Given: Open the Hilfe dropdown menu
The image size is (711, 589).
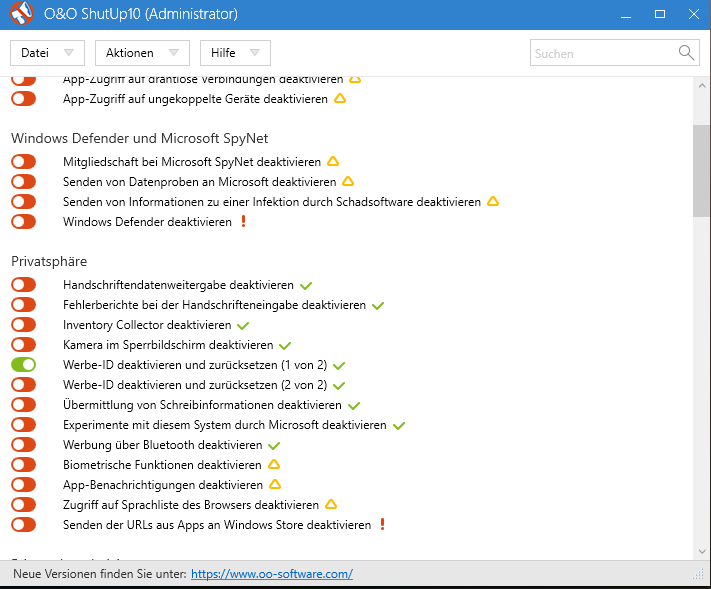Looking at the screenshot, I should click(x=235, y=53).
